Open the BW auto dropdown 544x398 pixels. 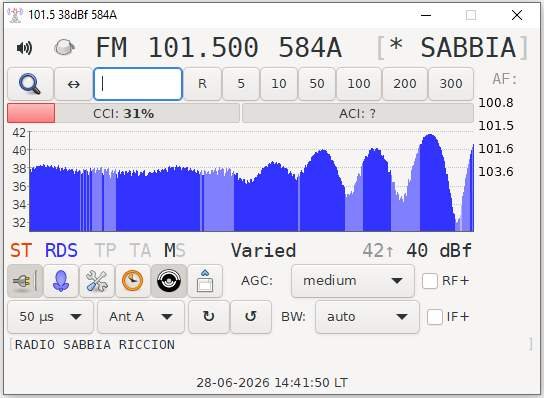(367, 317)
